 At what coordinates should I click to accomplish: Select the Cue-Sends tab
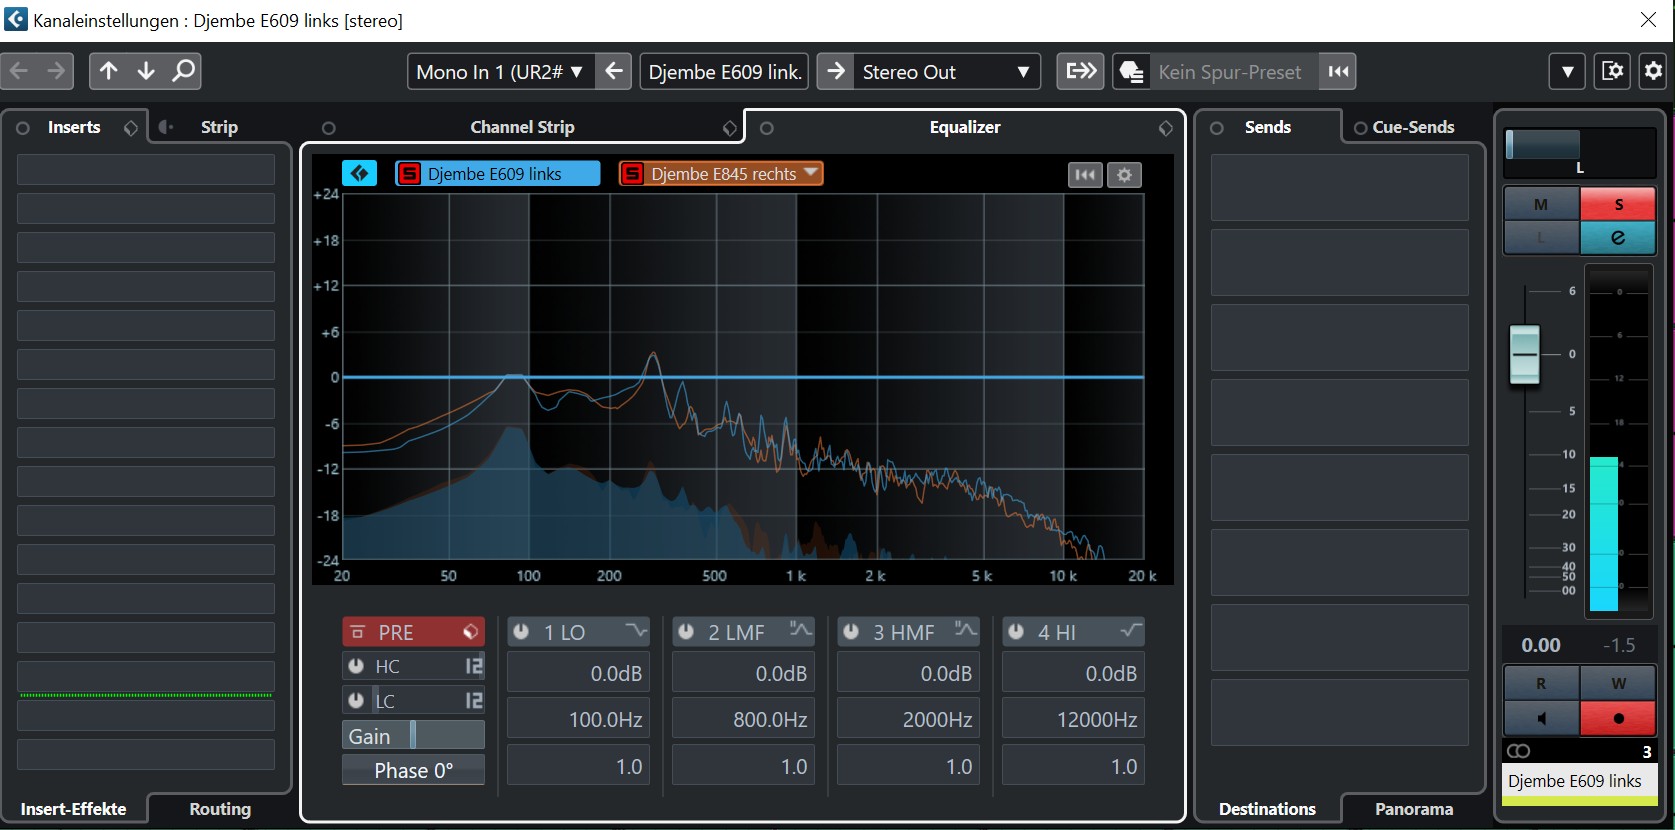point(1413,127)
